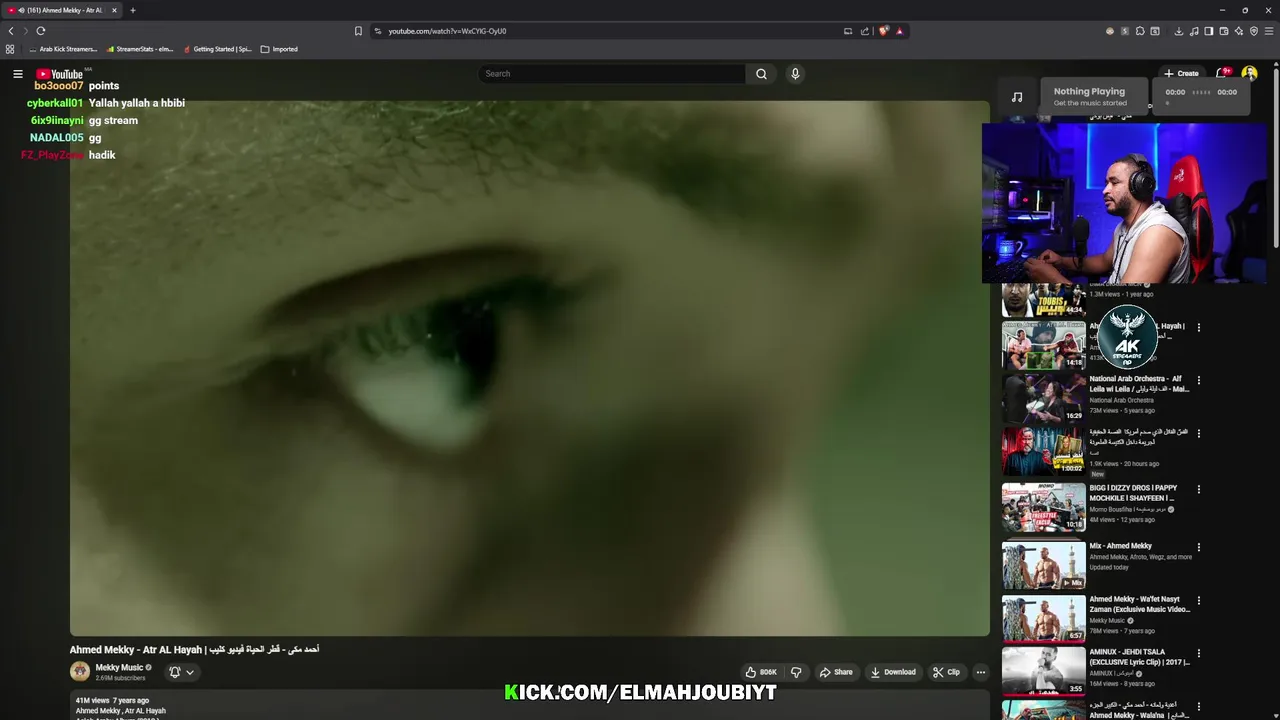Open options menu for BIGG DIZZY DROS video
The width and height of the screenshot is (1280, 720).
pos(1199,490)
